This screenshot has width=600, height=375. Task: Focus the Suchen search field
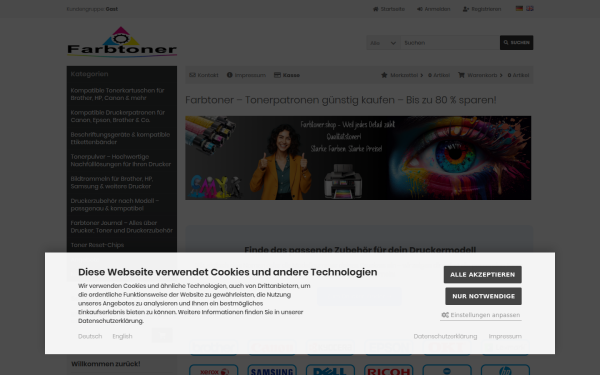tap(450, 43)
